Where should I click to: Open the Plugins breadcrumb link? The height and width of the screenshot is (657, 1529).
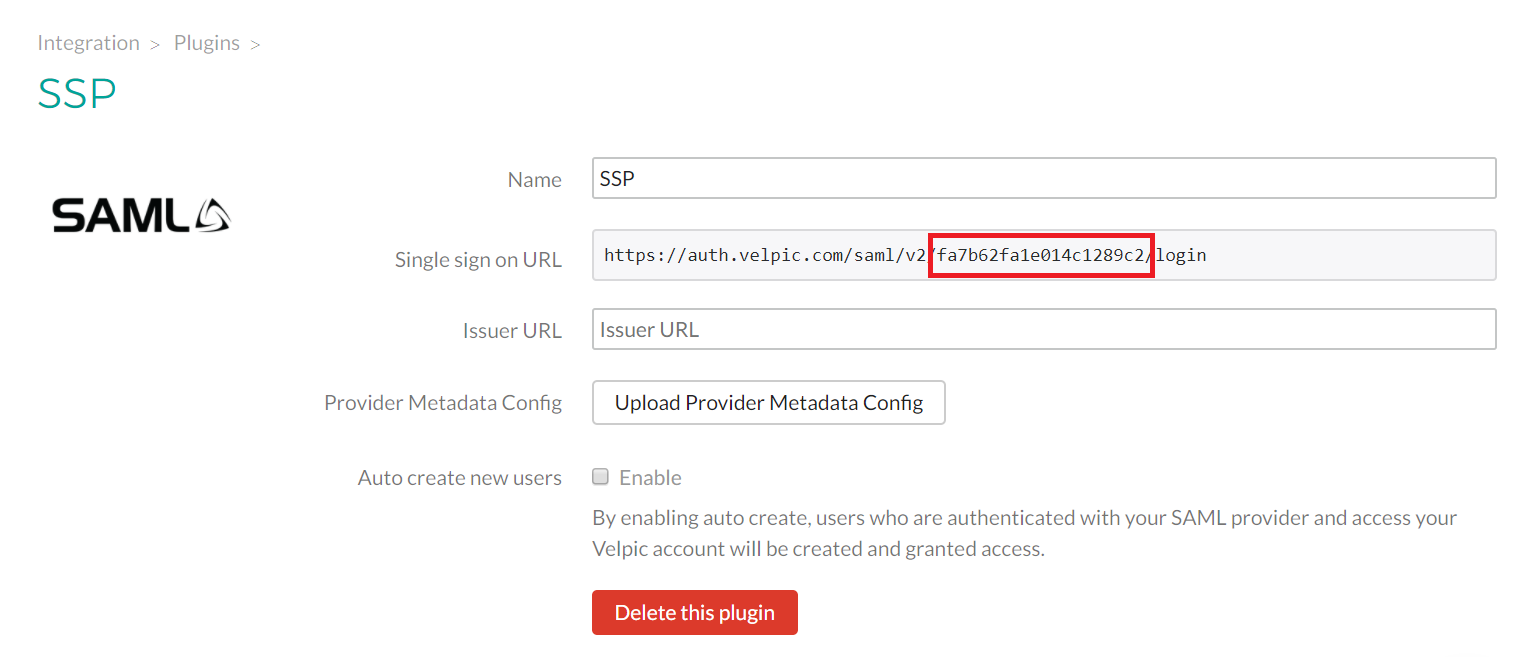[x=207, y=43]
